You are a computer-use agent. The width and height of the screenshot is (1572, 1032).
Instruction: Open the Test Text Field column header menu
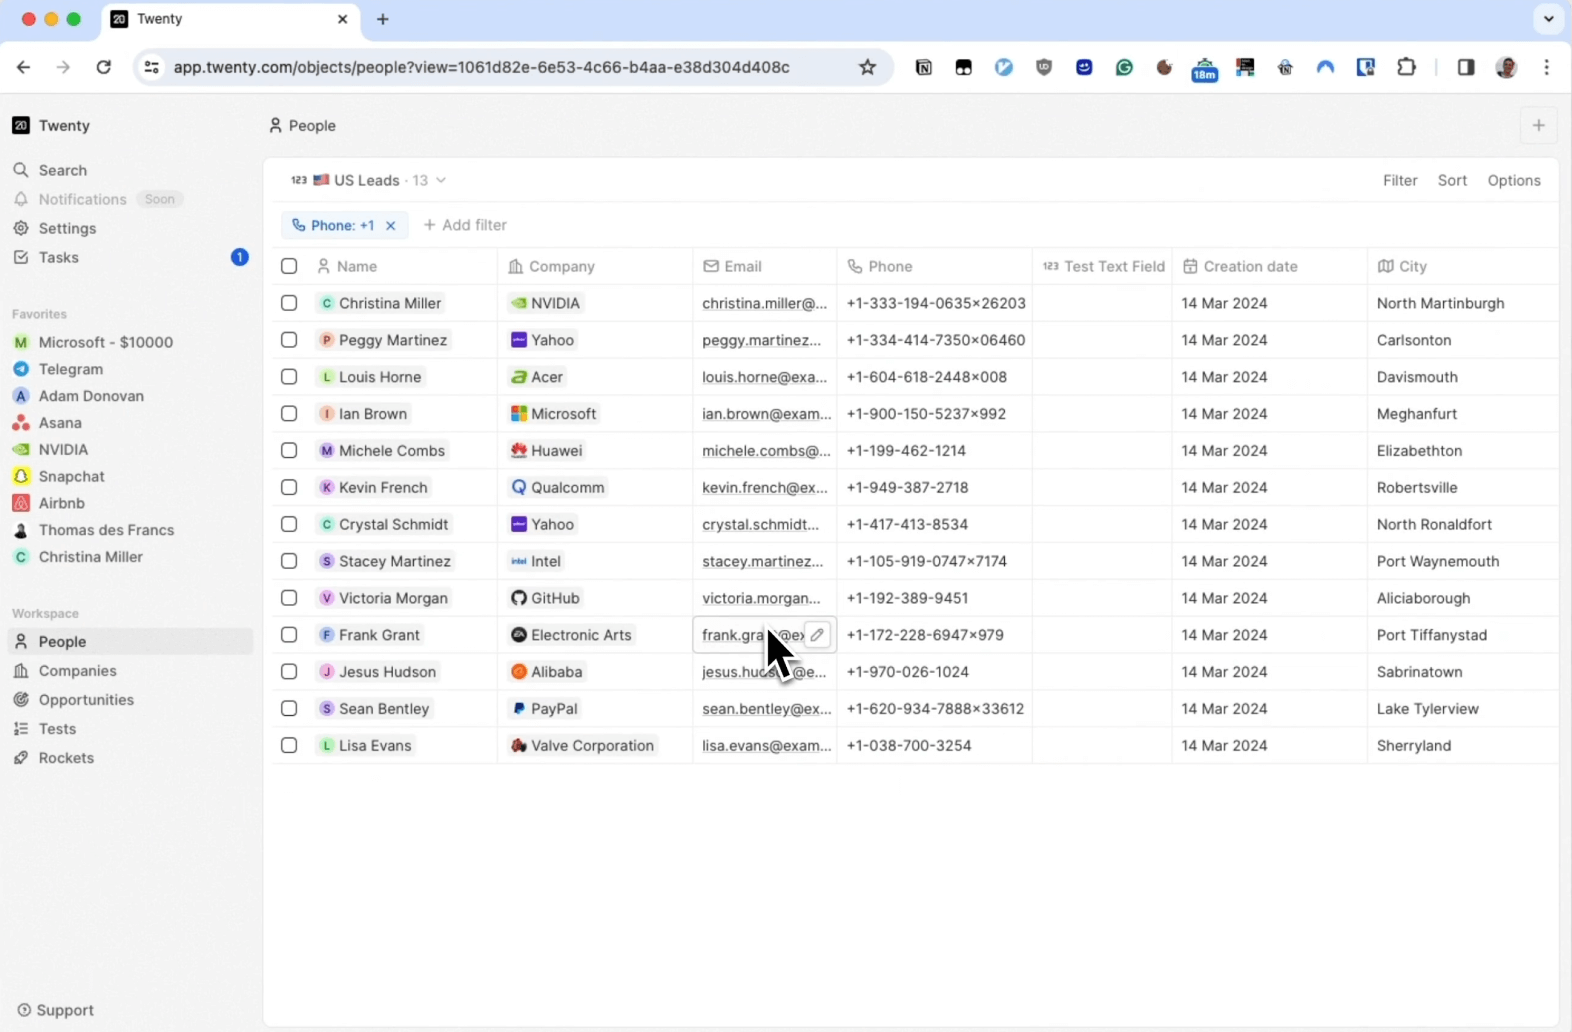[x=1102, y=266]
